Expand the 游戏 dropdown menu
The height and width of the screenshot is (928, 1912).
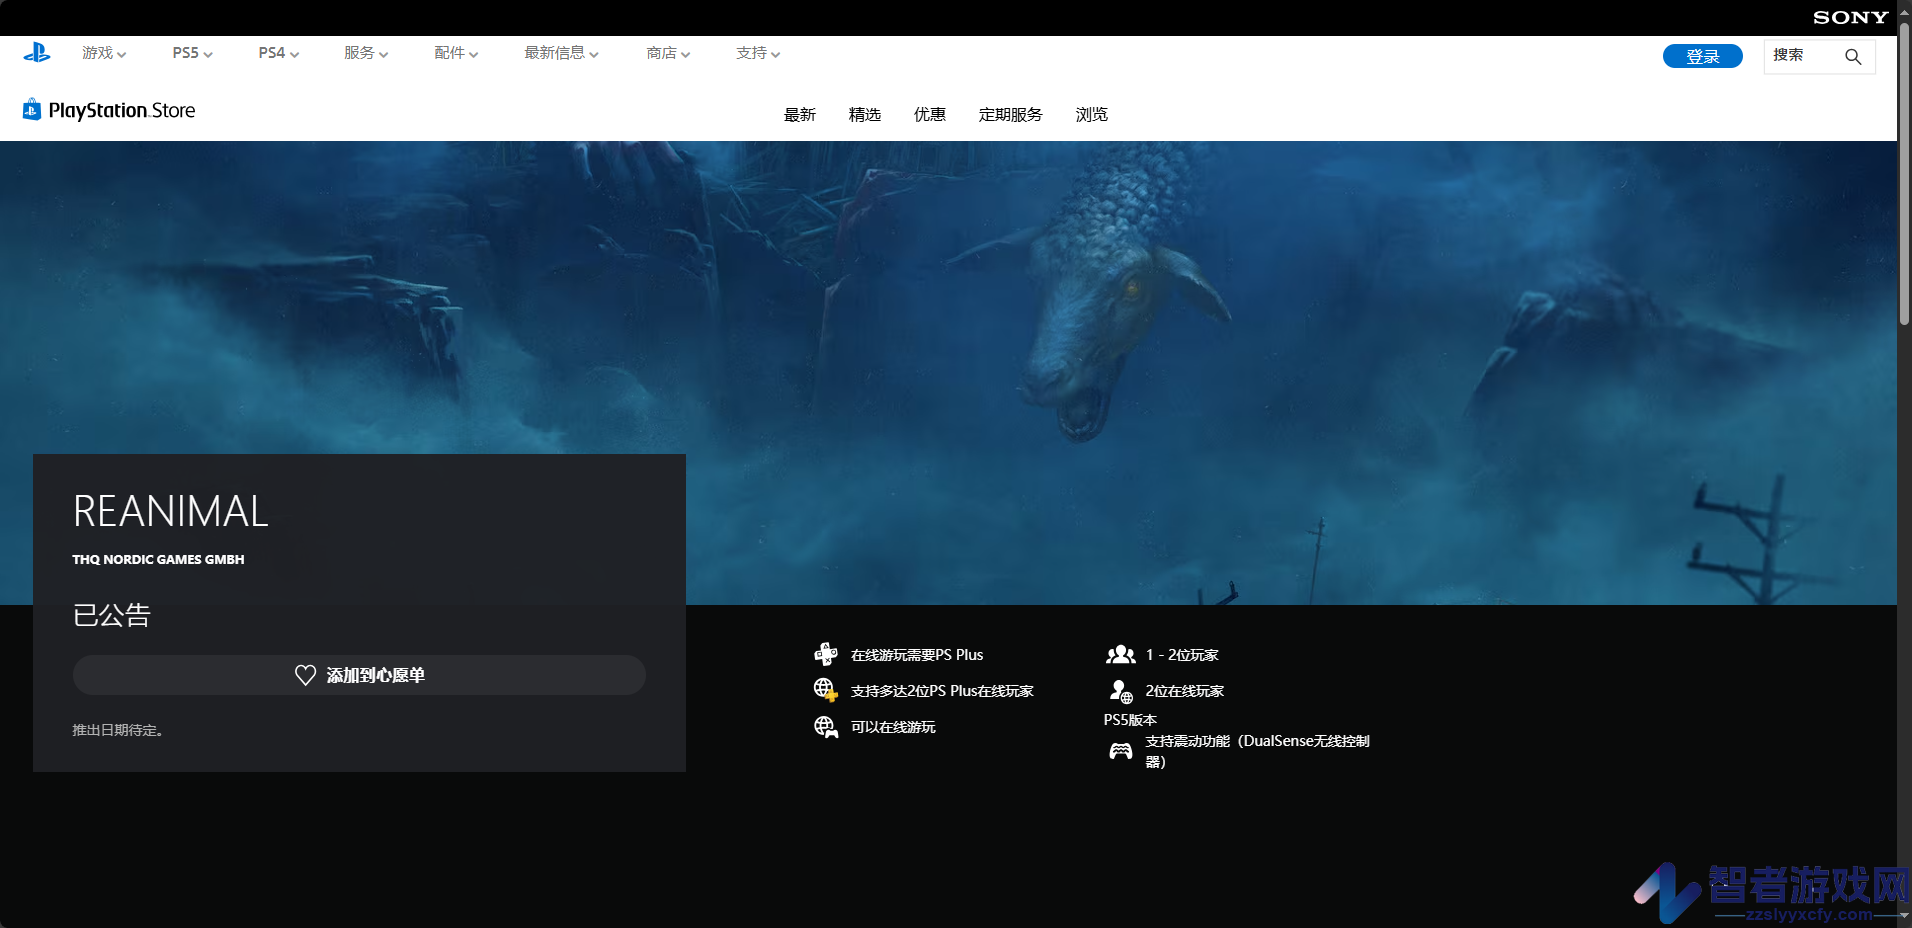(x=104, y=53)
